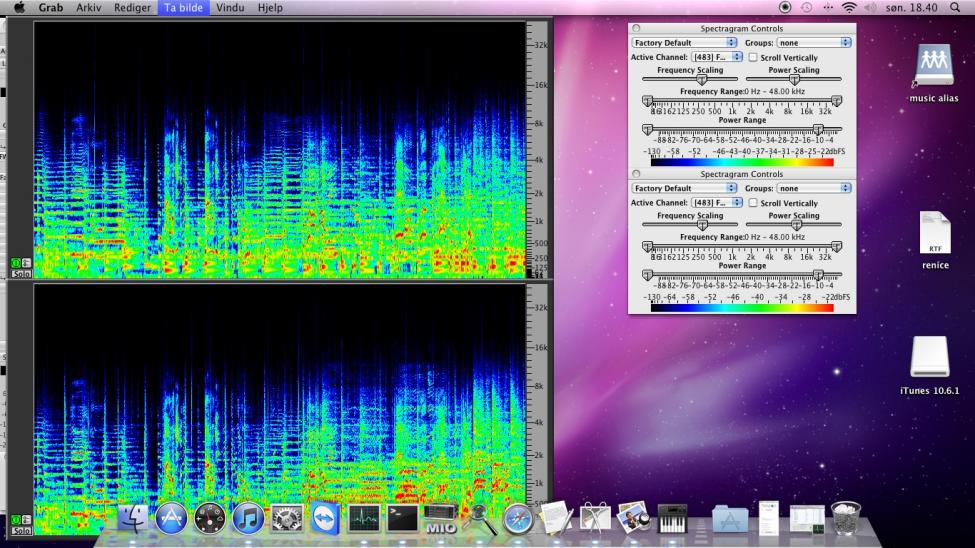Image resolution: width=975 pixels, height=548 pixels.
Task: Toggle Solo on the upper spectrogram channel
Action: pos(21,274)
